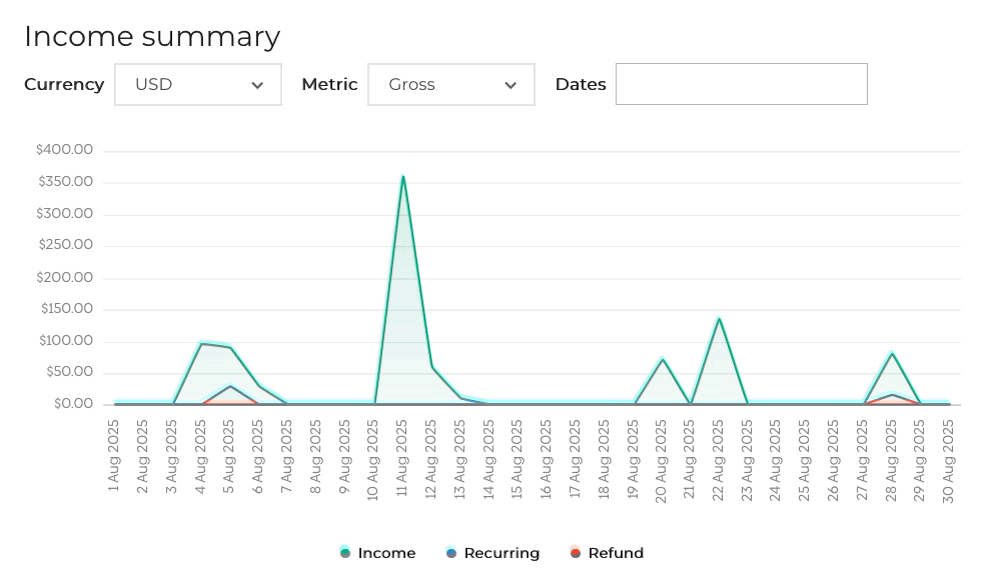
Task: Click the Currency dropdown chevron arrow
Action: pos(257,85)
